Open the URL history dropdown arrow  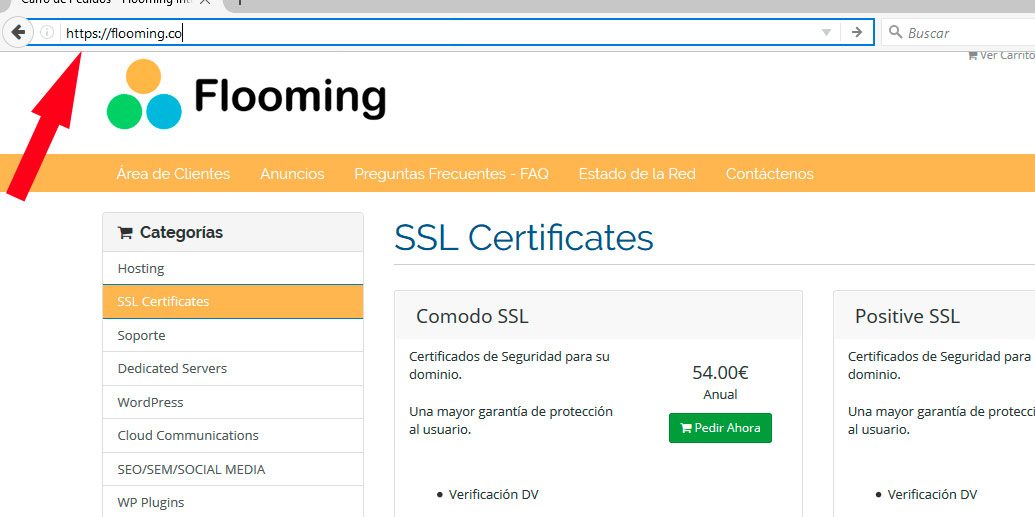(x=826, y=32)
